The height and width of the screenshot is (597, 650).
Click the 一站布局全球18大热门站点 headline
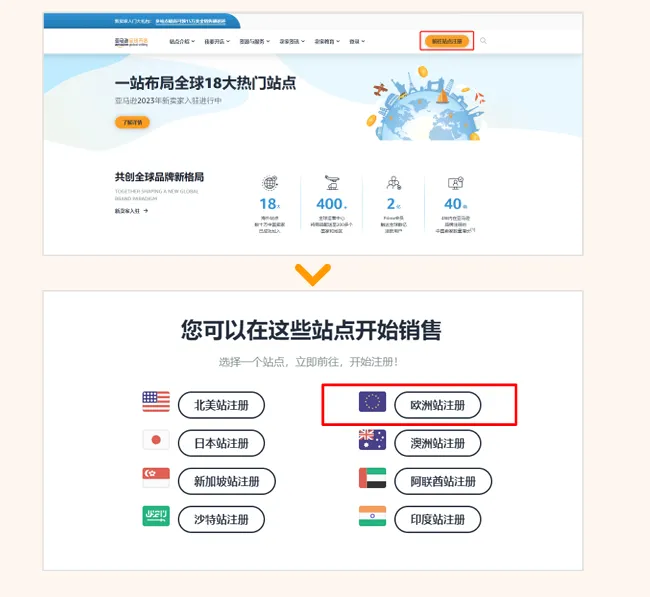point(206,83)
